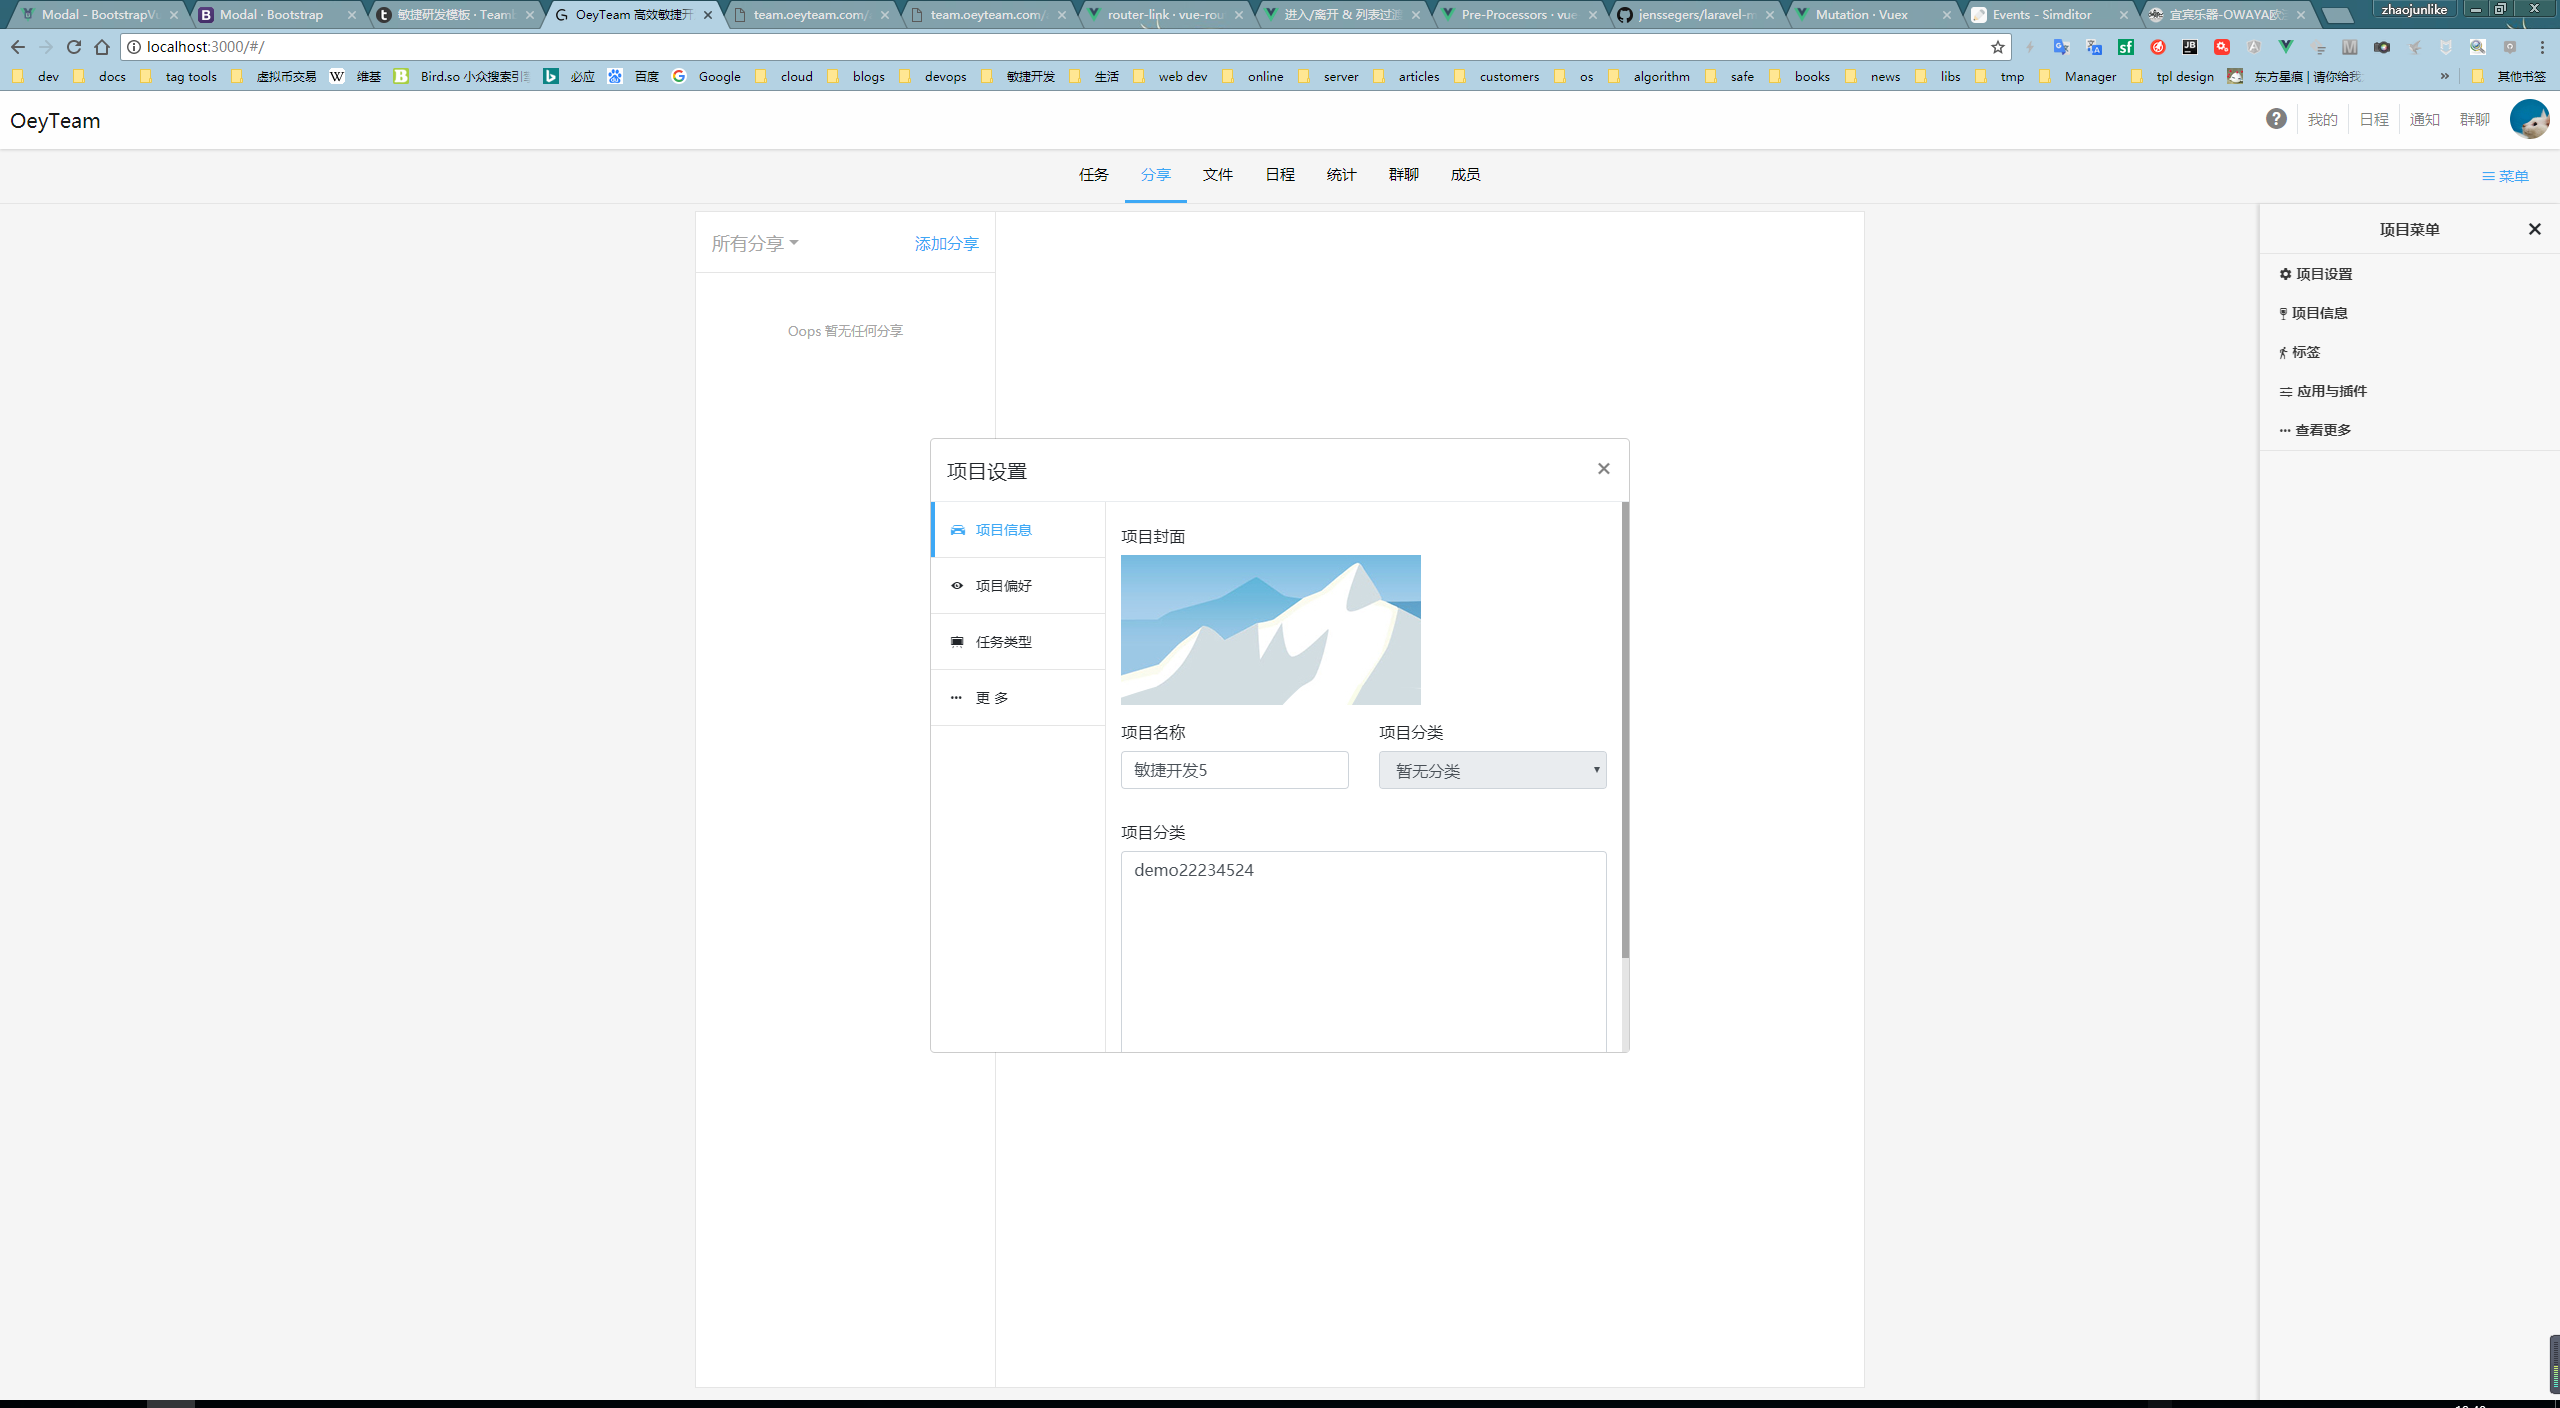2560x1408 pixels.
Task: Click the 项目名称 input field
Action: 1234,770
